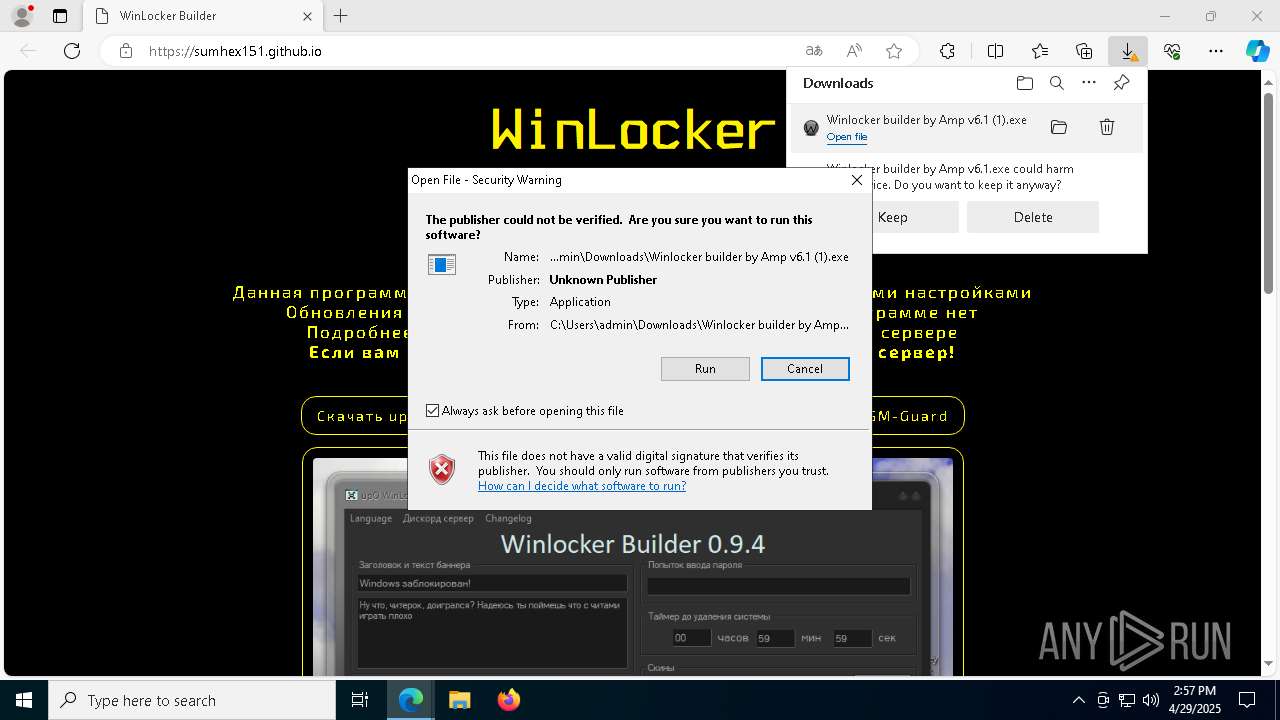1280x720 pixels.
Task: Show hidden tray icons chevron
Action: tap(1078, 700)
